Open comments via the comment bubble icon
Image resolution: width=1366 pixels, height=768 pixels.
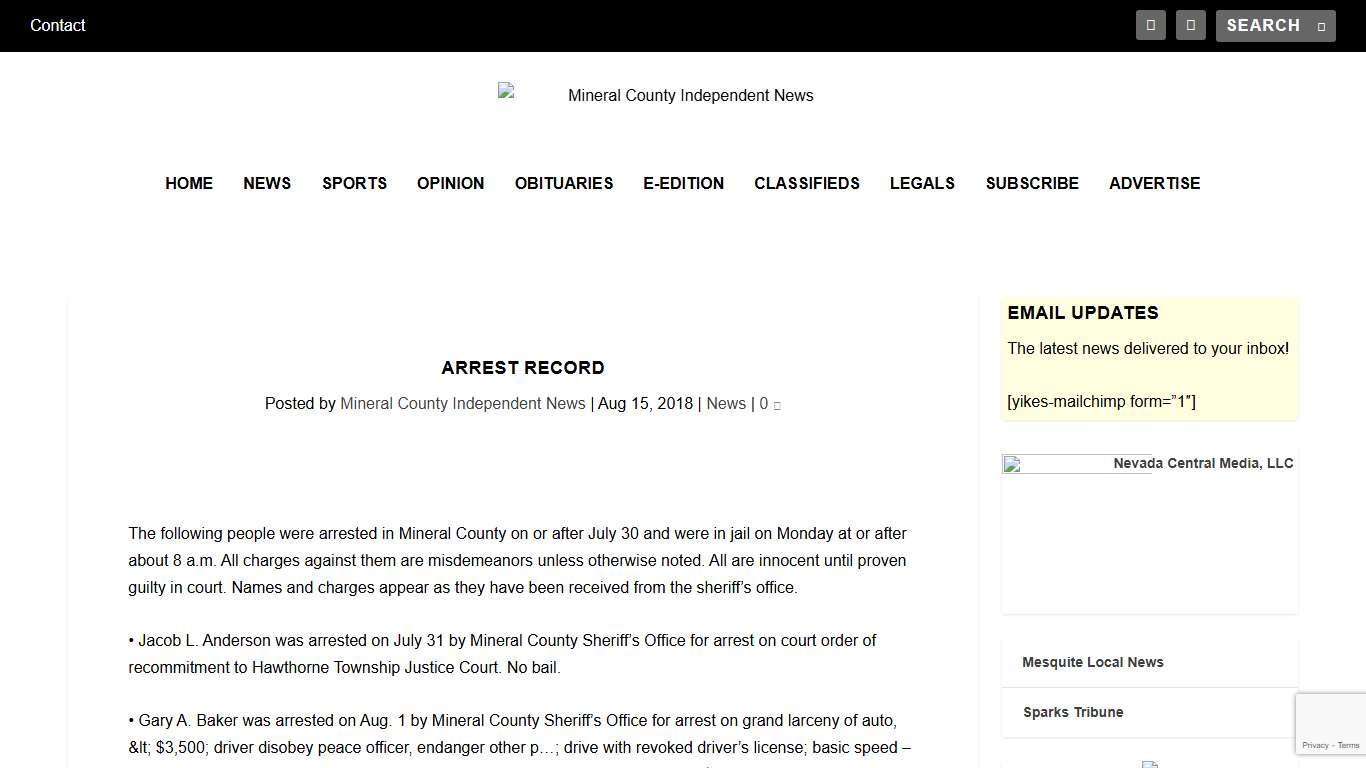tap(777, 405)
